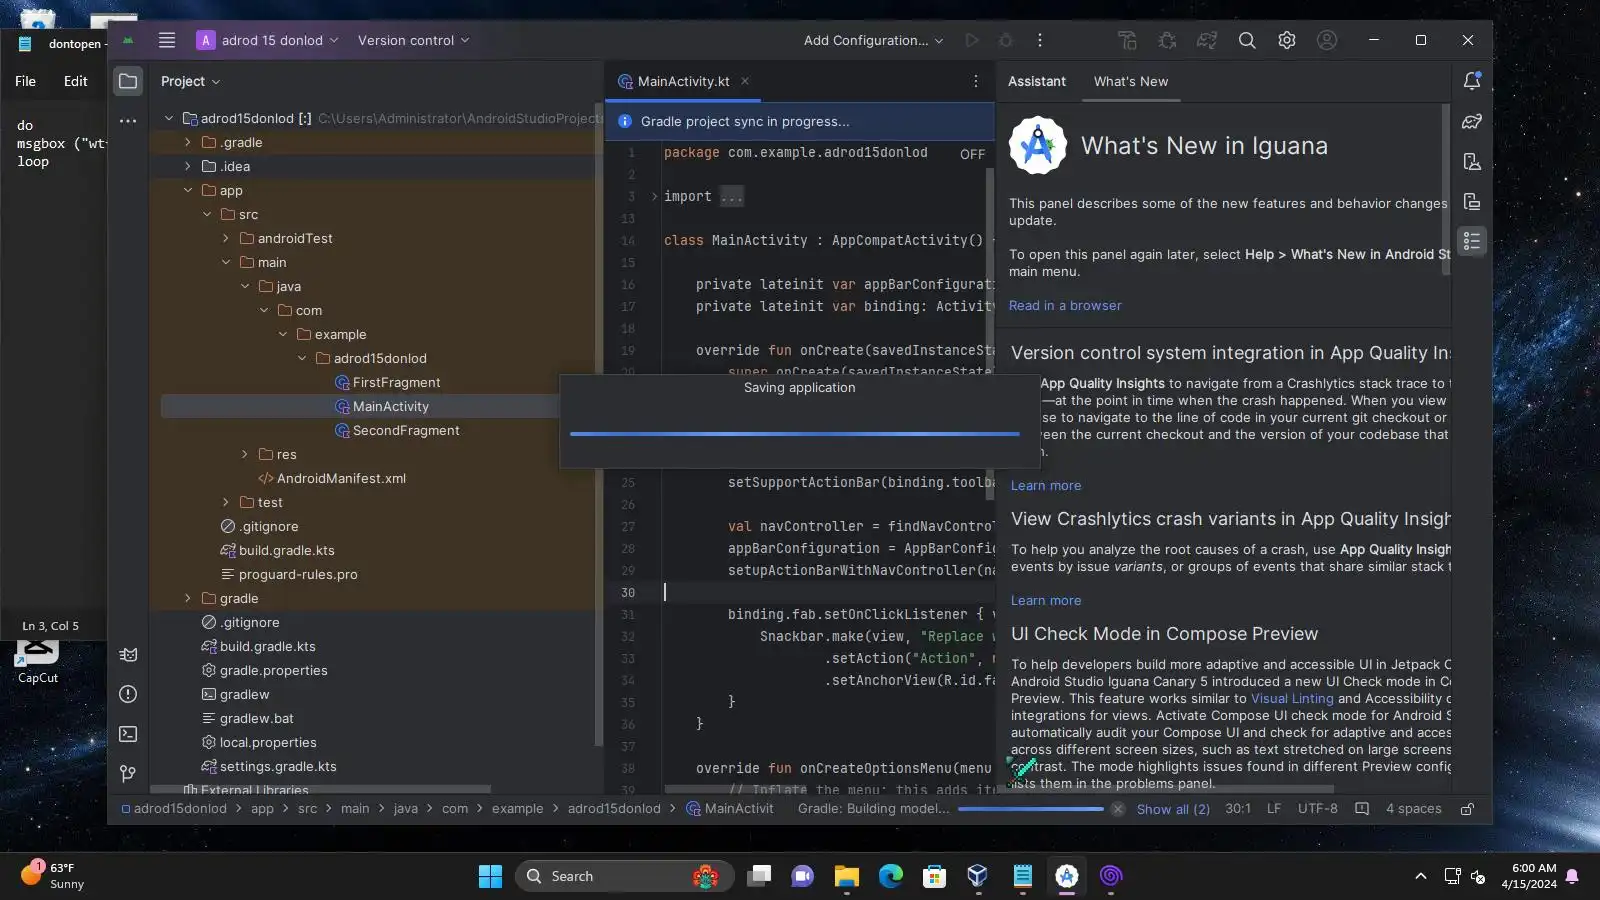Open Windows Start menu
The height and width of the screenshot is (900, 1600).
[x=490, y=876]
